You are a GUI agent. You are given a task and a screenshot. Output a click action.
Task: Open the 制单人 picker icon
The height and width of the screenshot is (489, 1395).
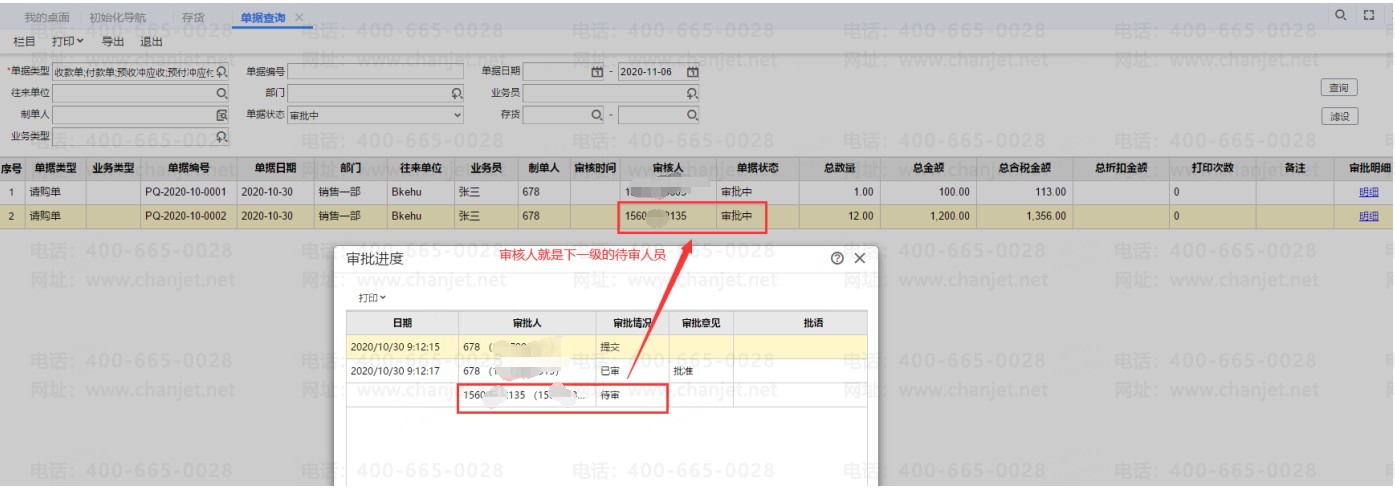(x=222, y=115)
